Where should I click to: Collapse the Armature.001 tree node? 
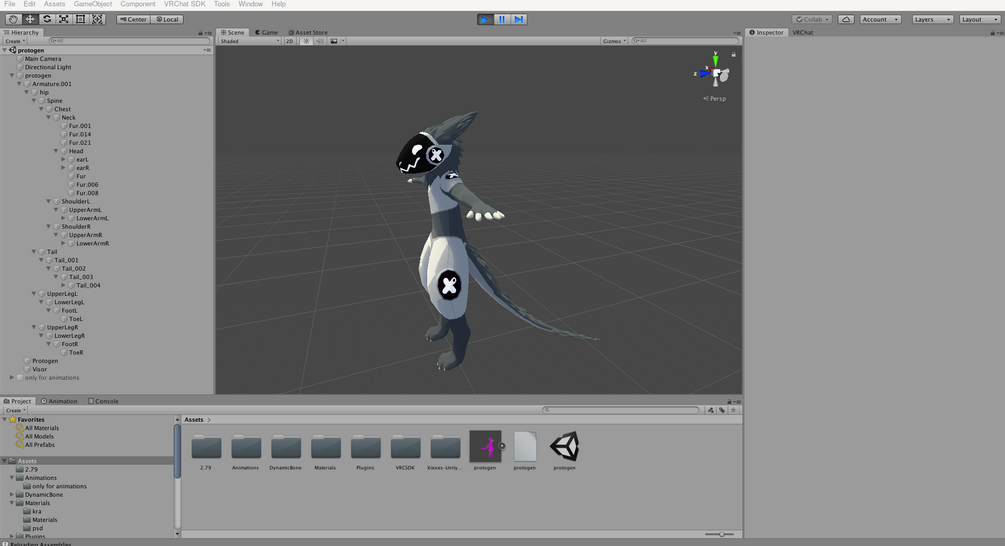tap(19, 84)
